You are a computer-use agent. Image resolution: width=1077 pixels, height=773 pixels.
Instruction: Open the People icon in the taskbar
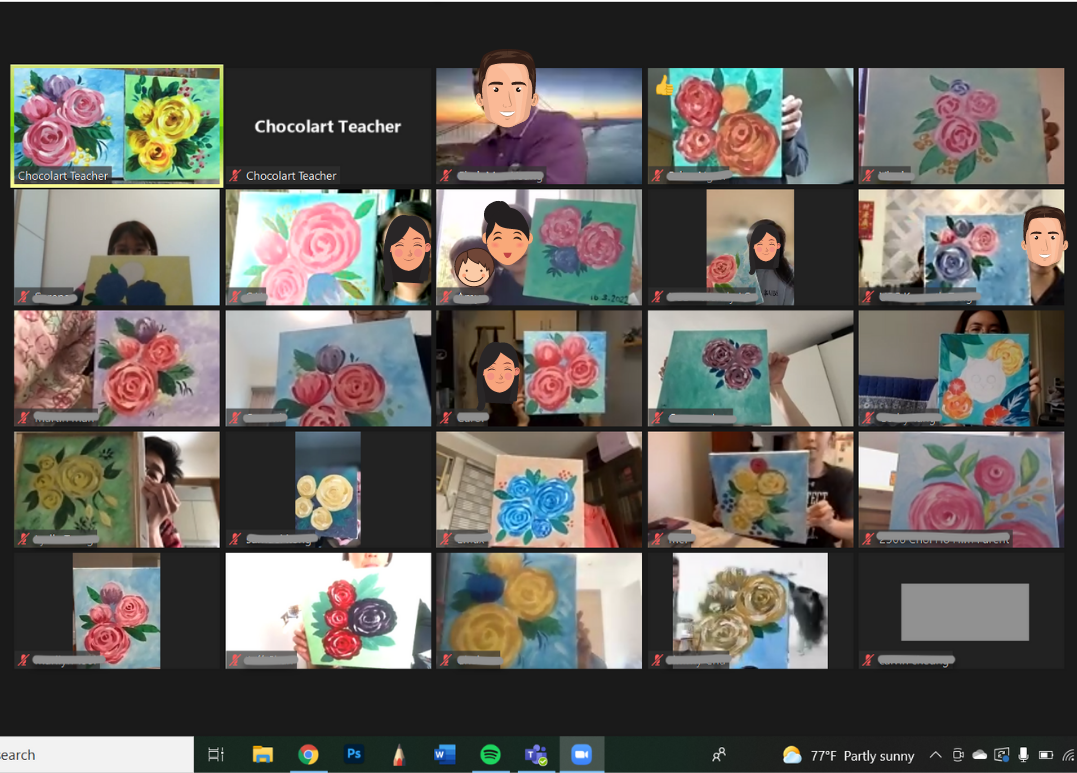(x=718, y=755)
